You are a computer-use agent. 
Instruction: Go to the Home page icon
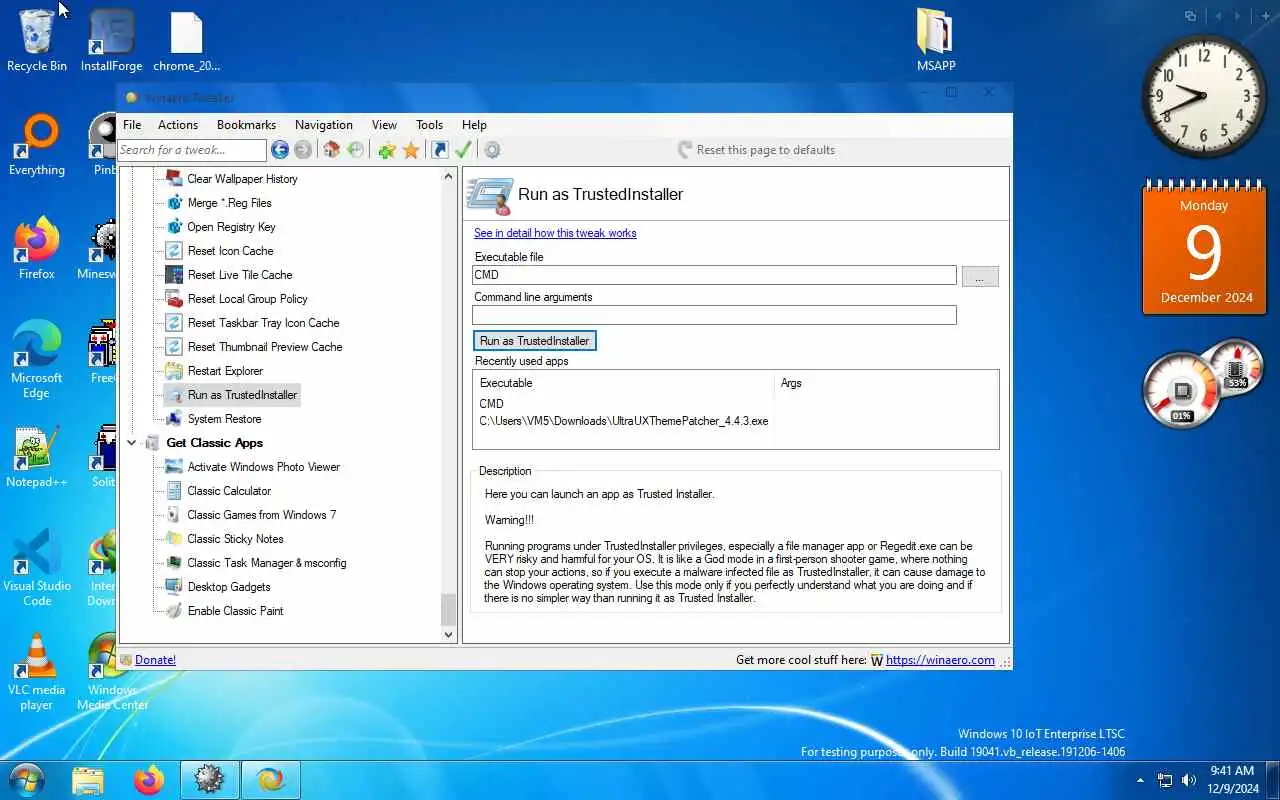coord(331,150)
